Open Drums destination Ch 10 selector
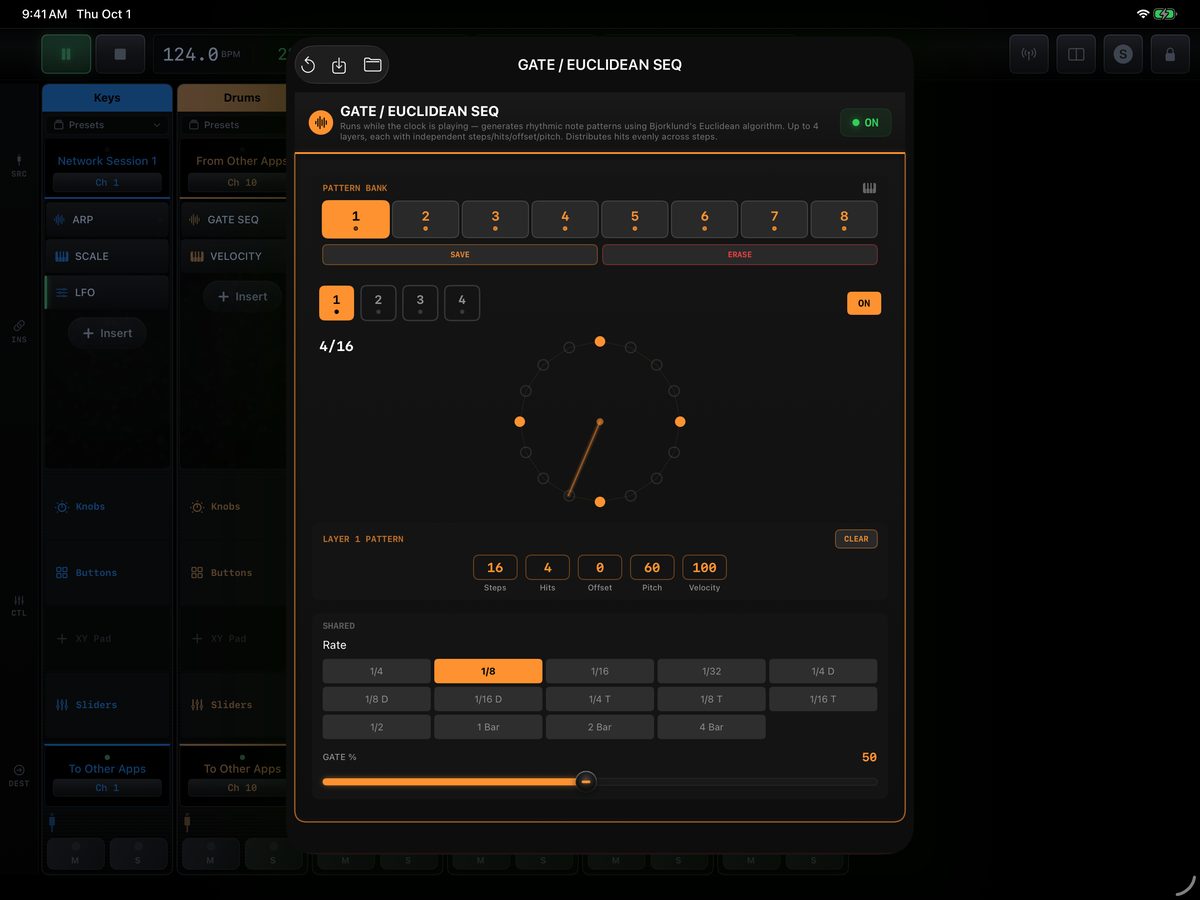Image resolution: width=1200 pixels, height=900 pixels. (240, 788)
